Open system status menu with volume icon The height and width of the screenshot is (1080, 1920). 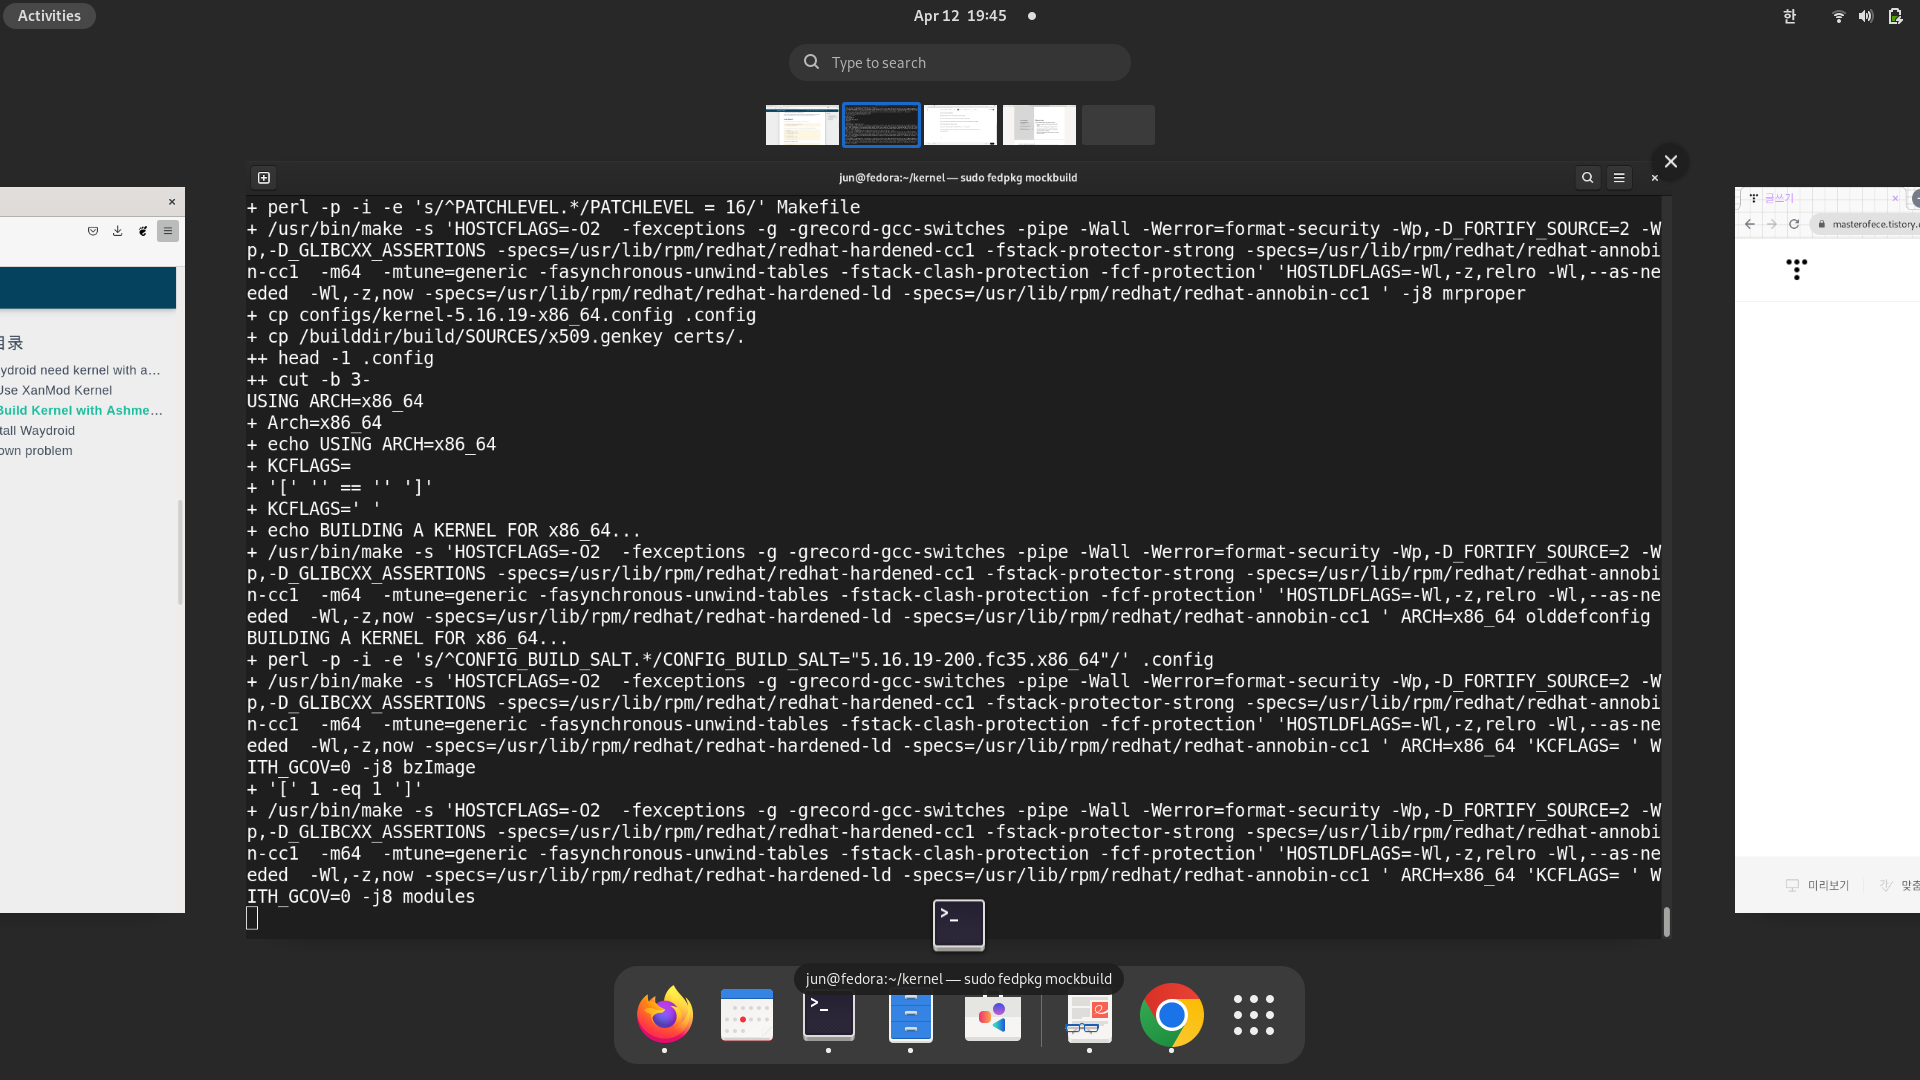pos(1865,16)
